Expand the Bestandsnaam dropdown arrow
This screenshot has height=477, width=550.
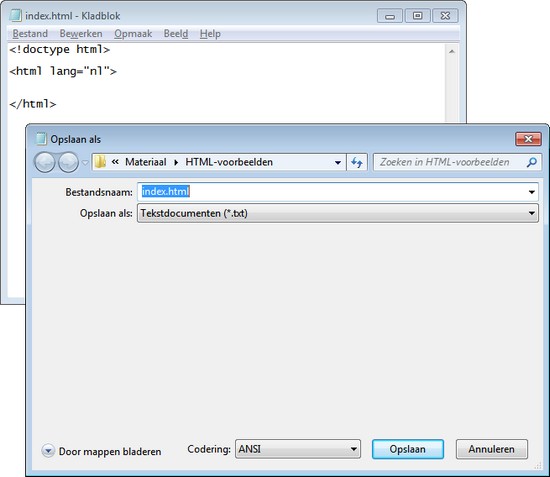point(532,192)
